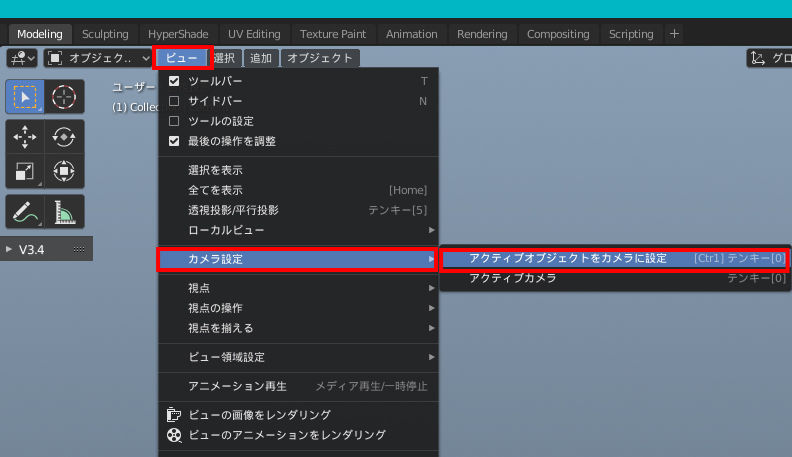
Task: Open the editor type selector icon
Action: click(22, 58)
